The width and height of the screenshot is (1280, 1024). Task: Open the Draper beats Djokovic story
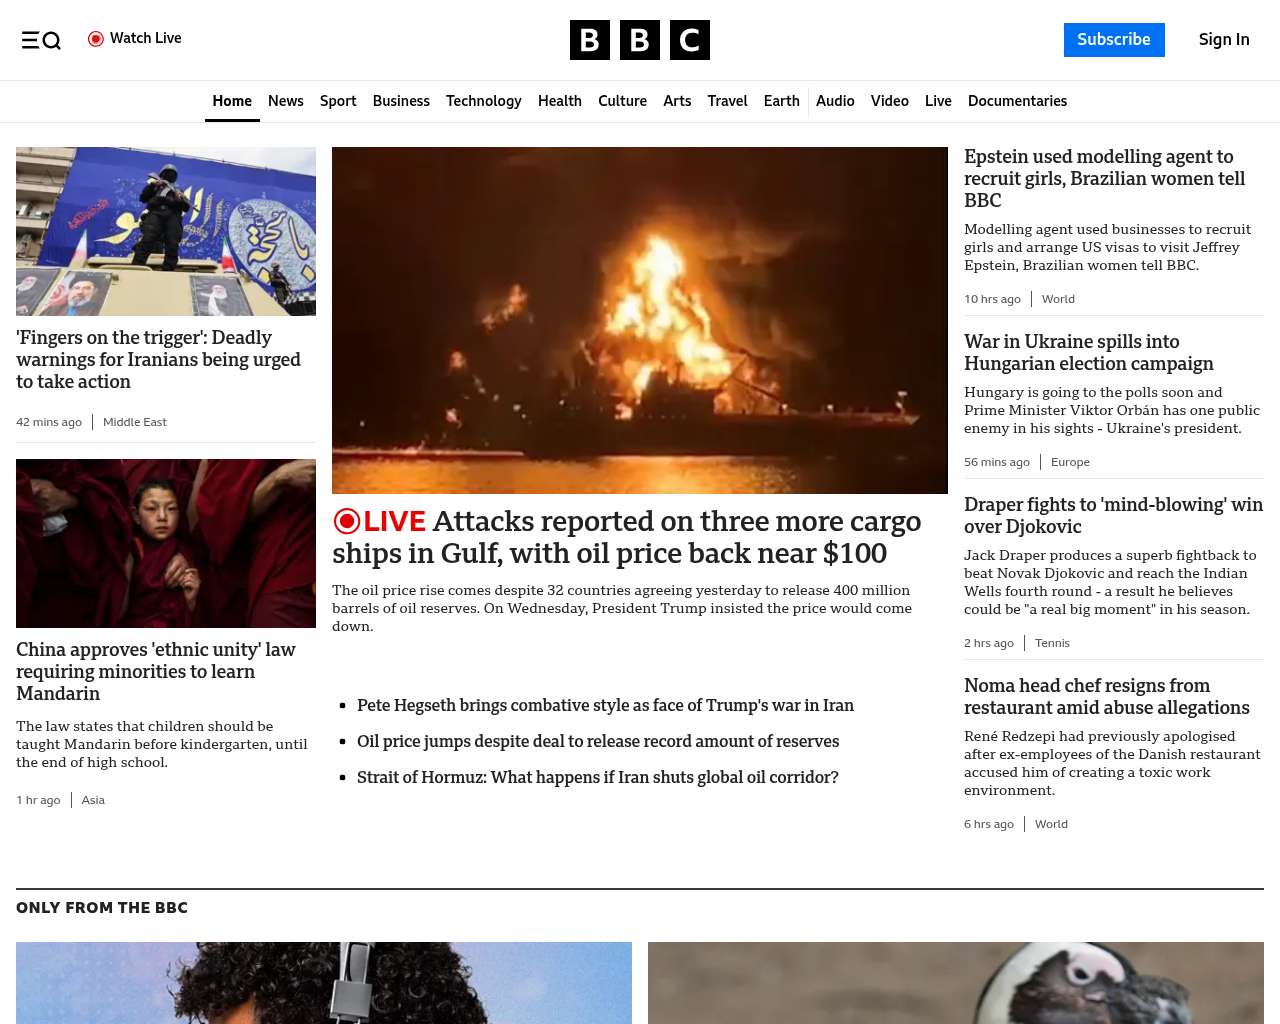pyautogui.click(x=1113, y=515)
